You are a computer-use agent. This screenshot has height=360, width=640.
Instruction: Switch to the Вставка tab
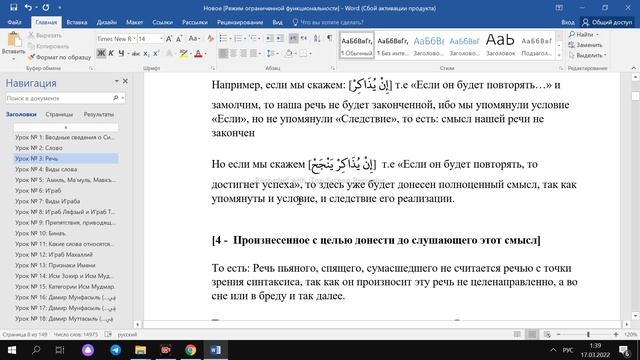point(77,22)
